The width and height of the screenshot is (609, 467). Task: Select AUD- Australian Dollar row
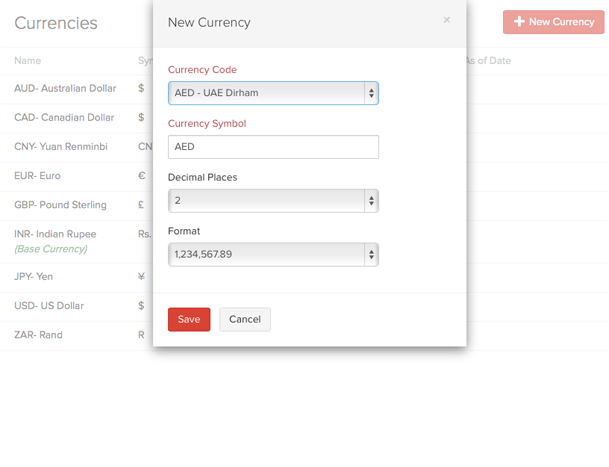point(64,88)
